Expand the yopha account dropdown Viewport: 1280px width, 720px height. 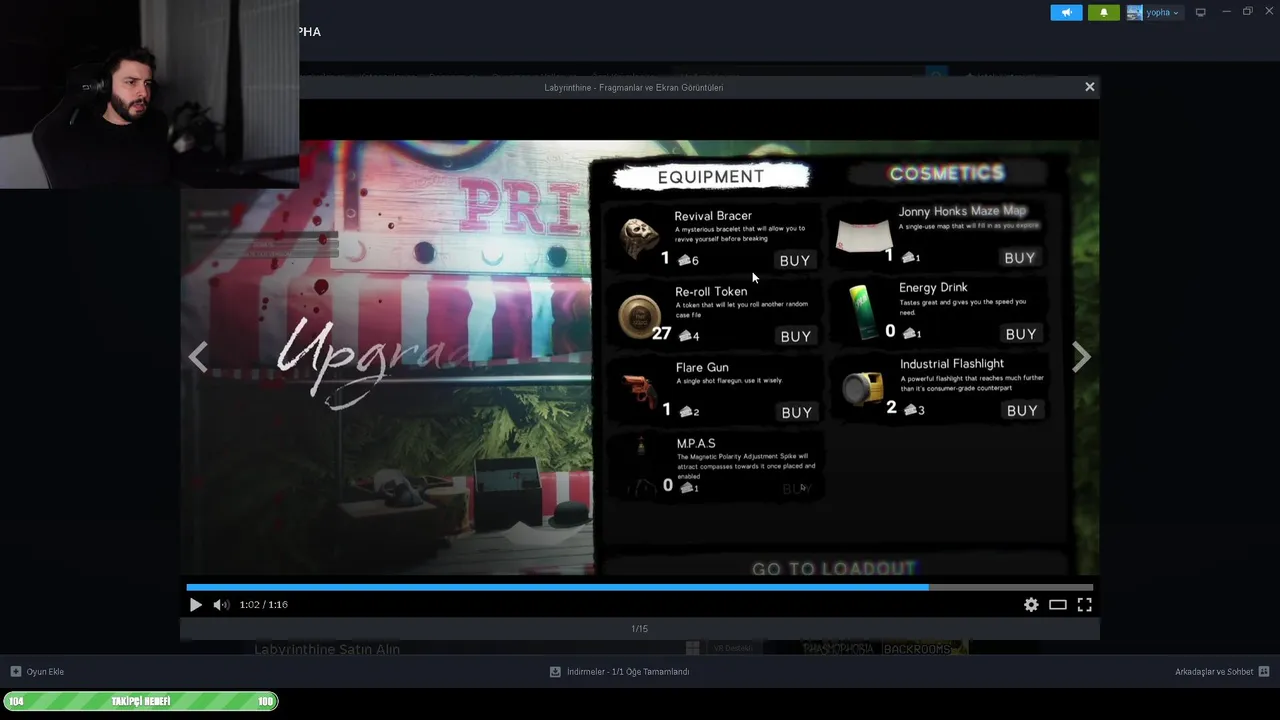pyautogui.click(x=1162, y=13)
